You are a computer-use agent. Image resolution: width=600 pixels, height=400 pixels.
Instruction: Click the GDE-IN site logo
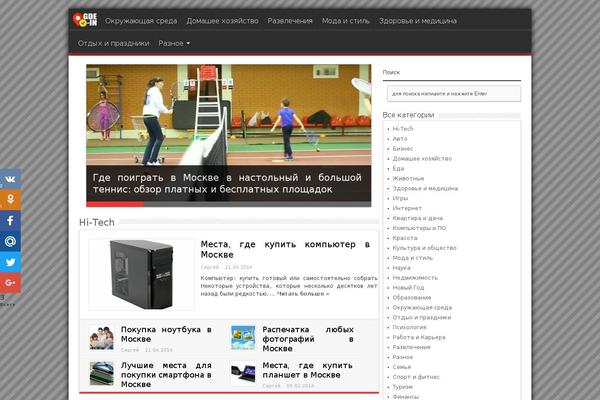[85, 20]
